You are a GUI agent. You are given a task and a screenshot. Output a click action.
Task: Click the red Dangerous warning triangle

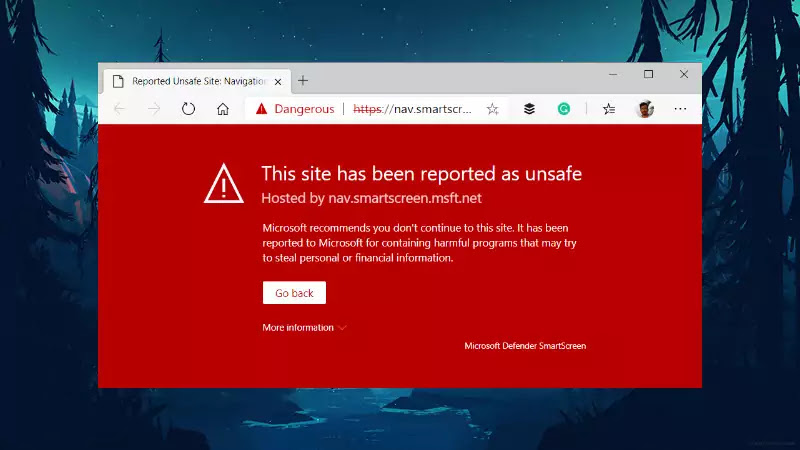coord(261,109)
